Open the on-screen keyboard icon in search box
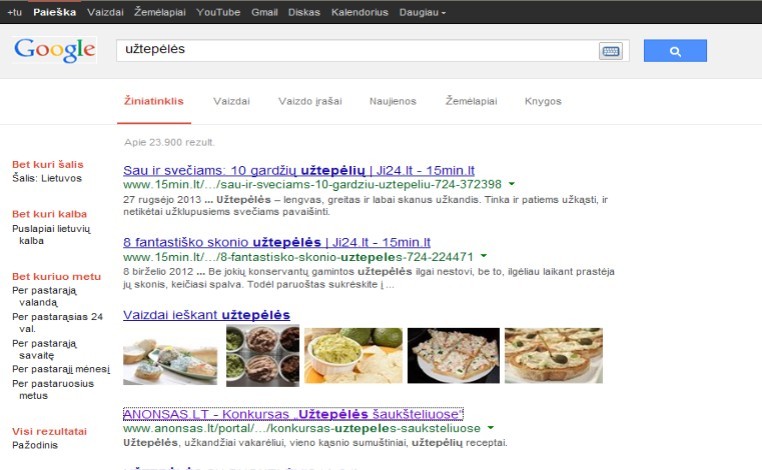The height and width of the screenshot is (470, 762). [x=611, y=51]
